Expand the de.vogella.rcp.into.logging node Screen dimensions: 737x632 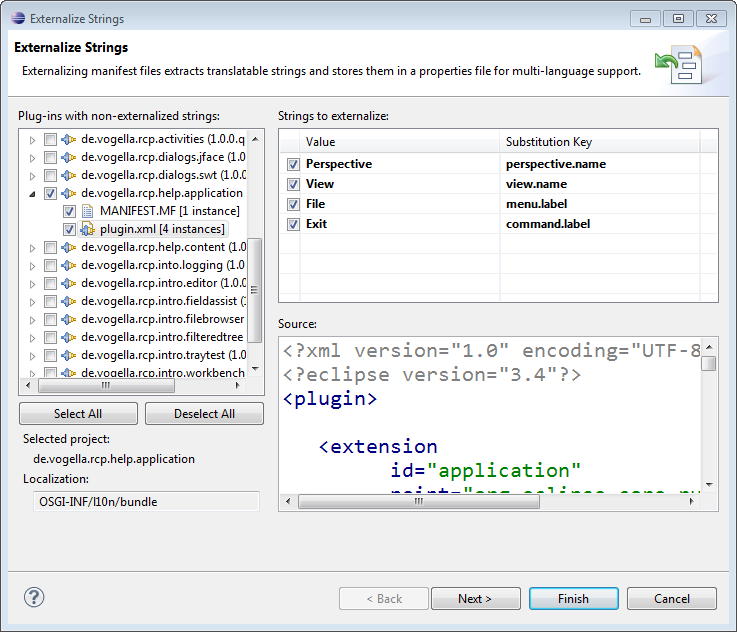(x=32, y=266)
